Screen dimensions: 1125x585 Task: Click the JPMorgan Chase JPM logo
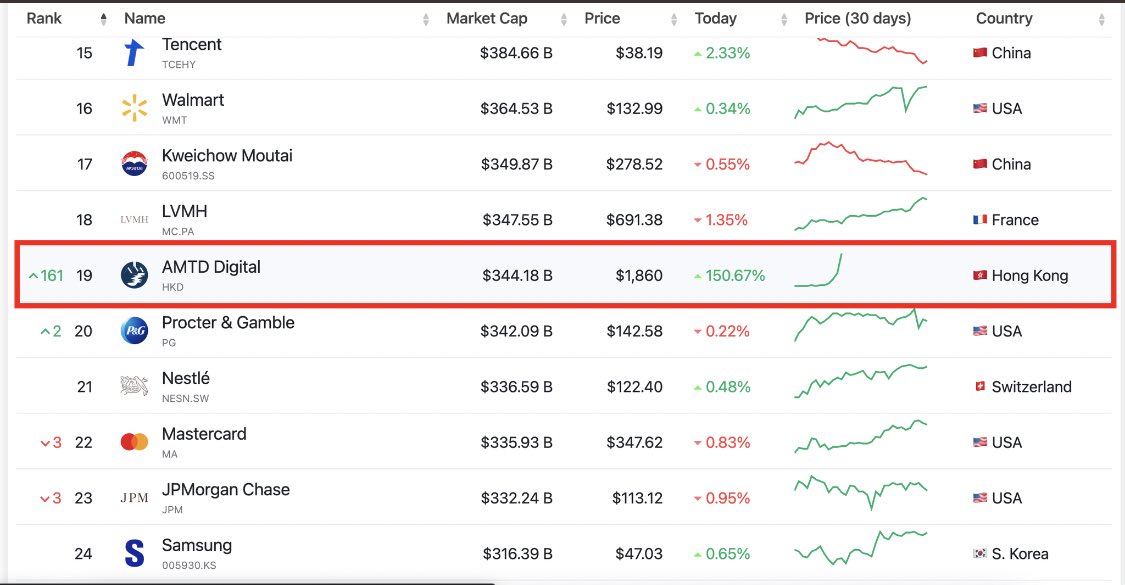[134, 497]
